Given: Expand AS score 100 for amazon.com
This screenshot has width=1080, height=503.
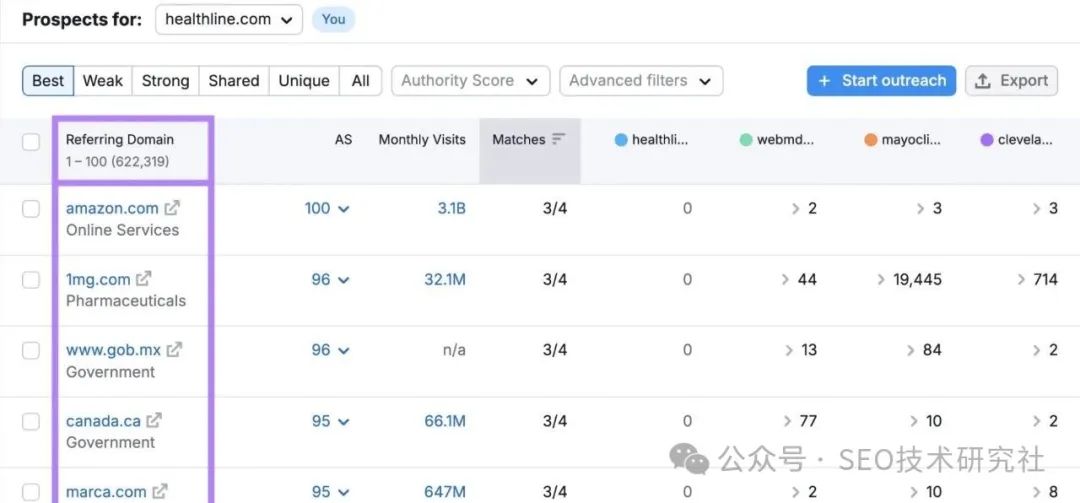Looking at the screenshot, I should 327,208.
